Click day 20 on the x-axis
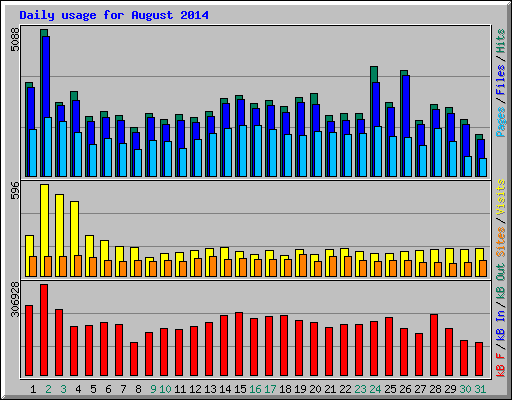 [315, 389]
